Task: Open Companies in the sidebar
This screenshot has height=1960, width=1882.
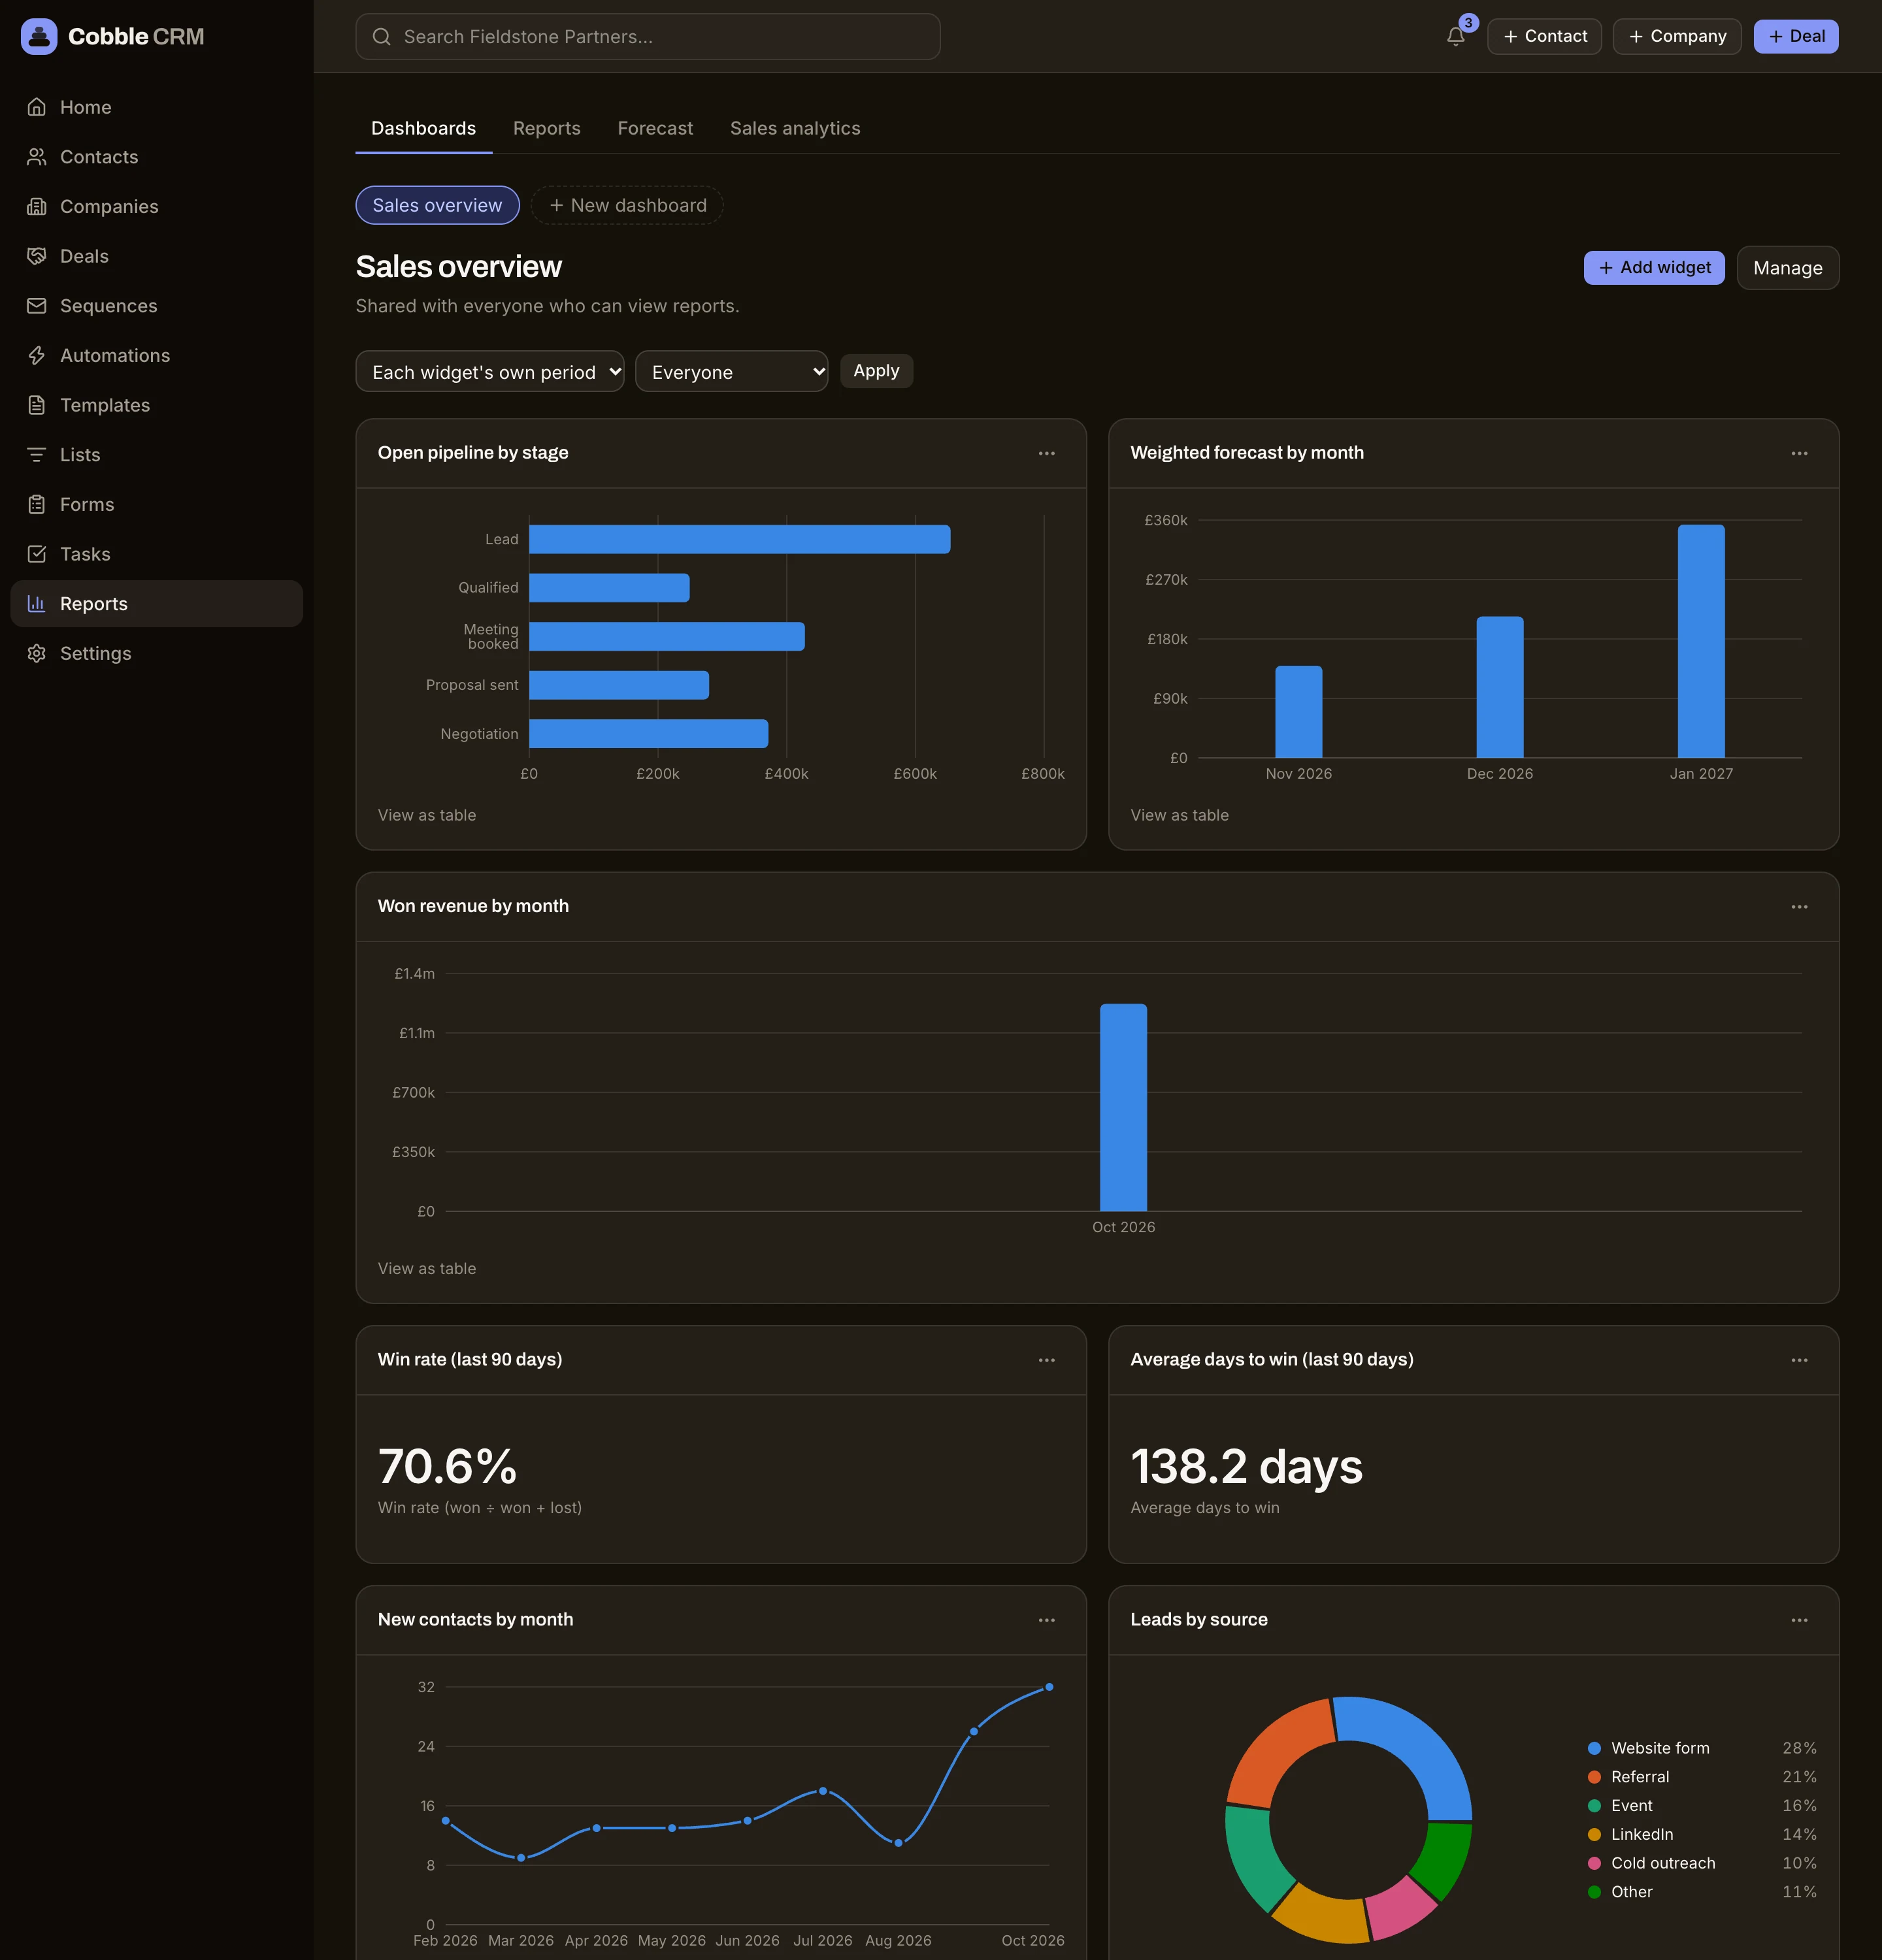Action: click(x=156, y=207)
